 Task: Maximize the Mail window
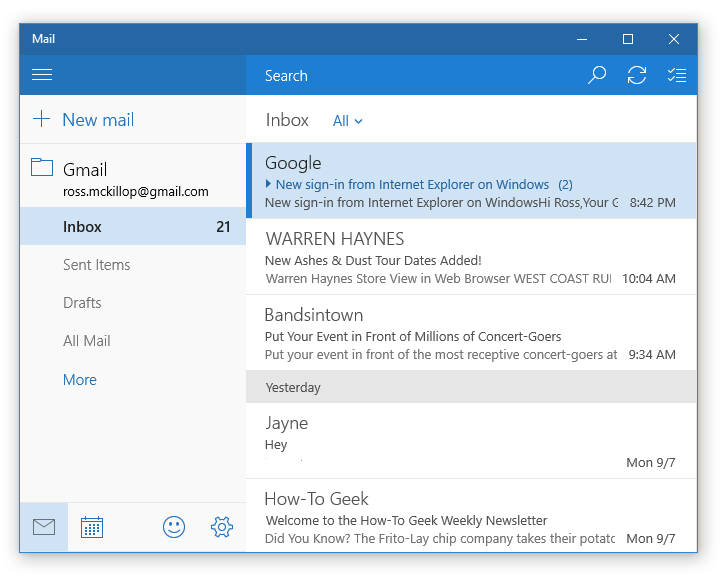click(x=628, y=39)
